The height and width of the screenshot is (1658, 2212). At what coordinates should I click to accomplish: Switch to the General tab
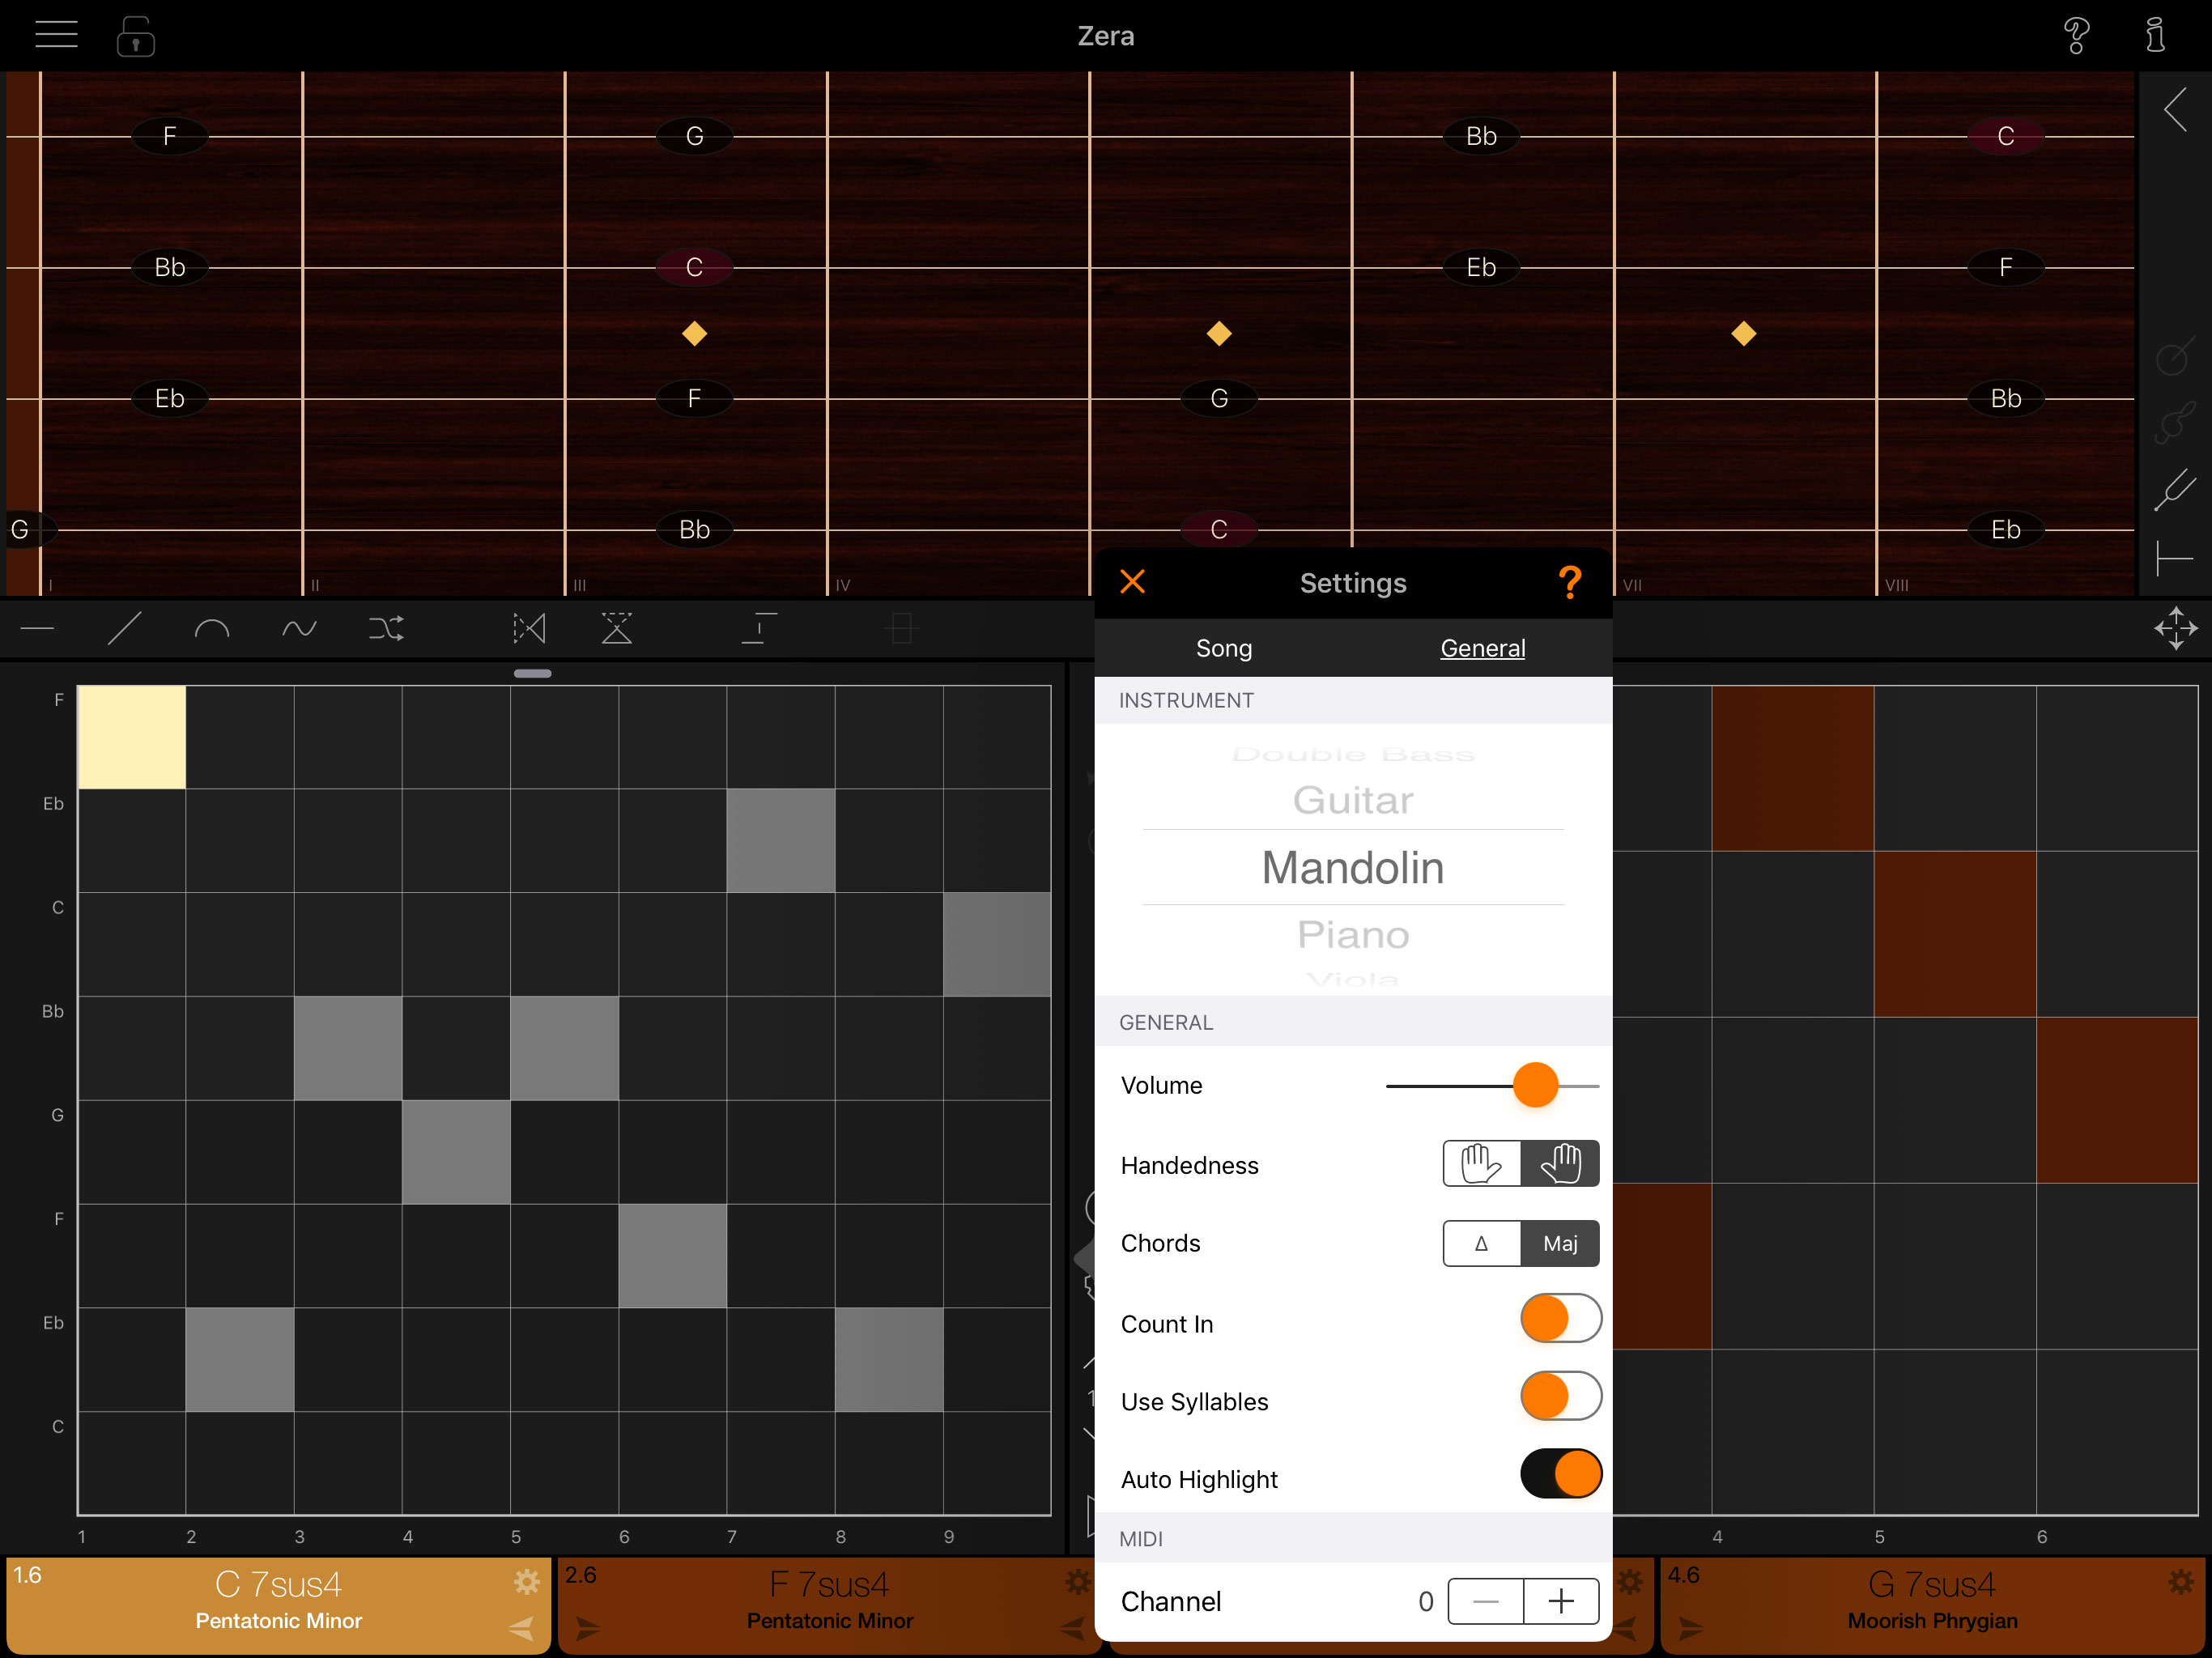click(x=1482, y=648)
